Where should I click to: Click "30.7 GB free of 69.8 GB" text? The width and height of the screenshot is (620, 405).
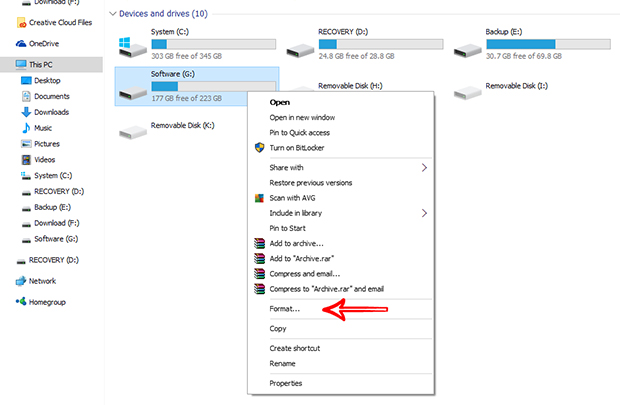[524, 56]
